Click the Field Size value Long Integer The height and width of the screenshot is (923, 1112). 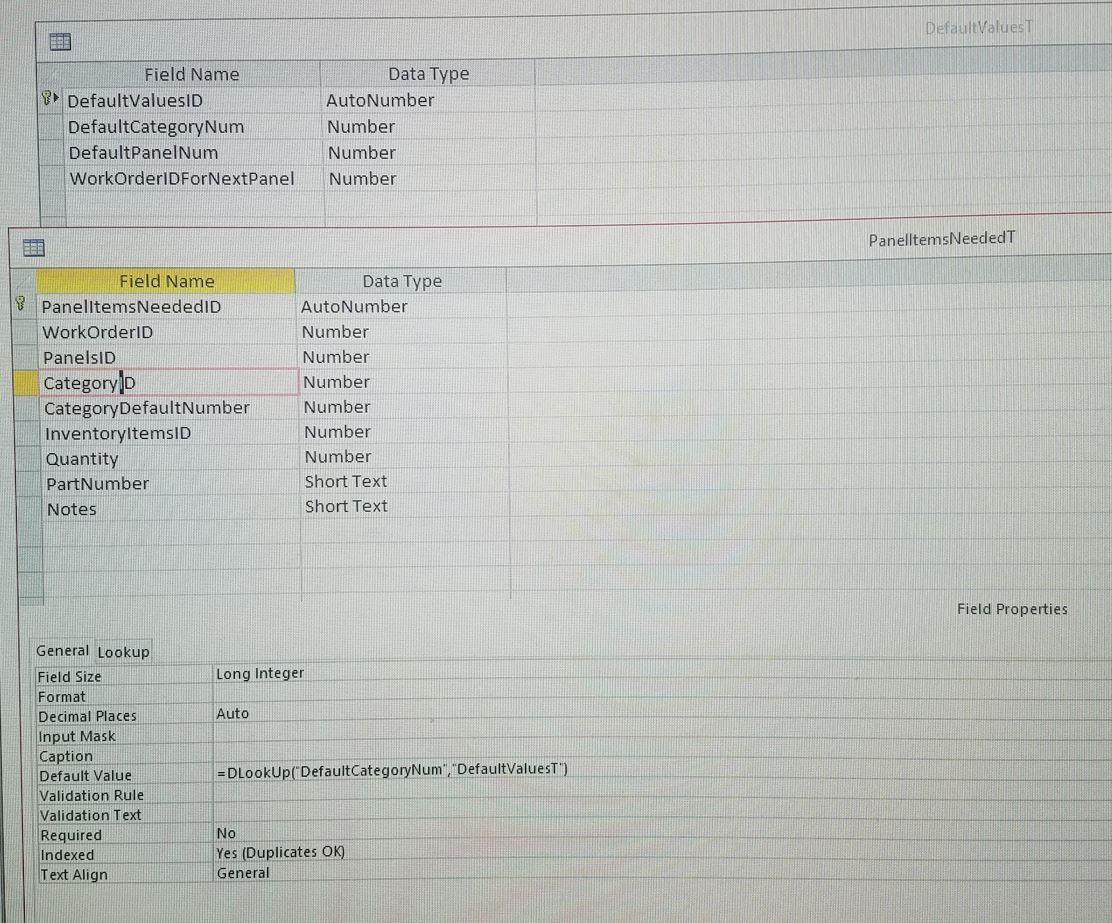(x=260, y=673)
